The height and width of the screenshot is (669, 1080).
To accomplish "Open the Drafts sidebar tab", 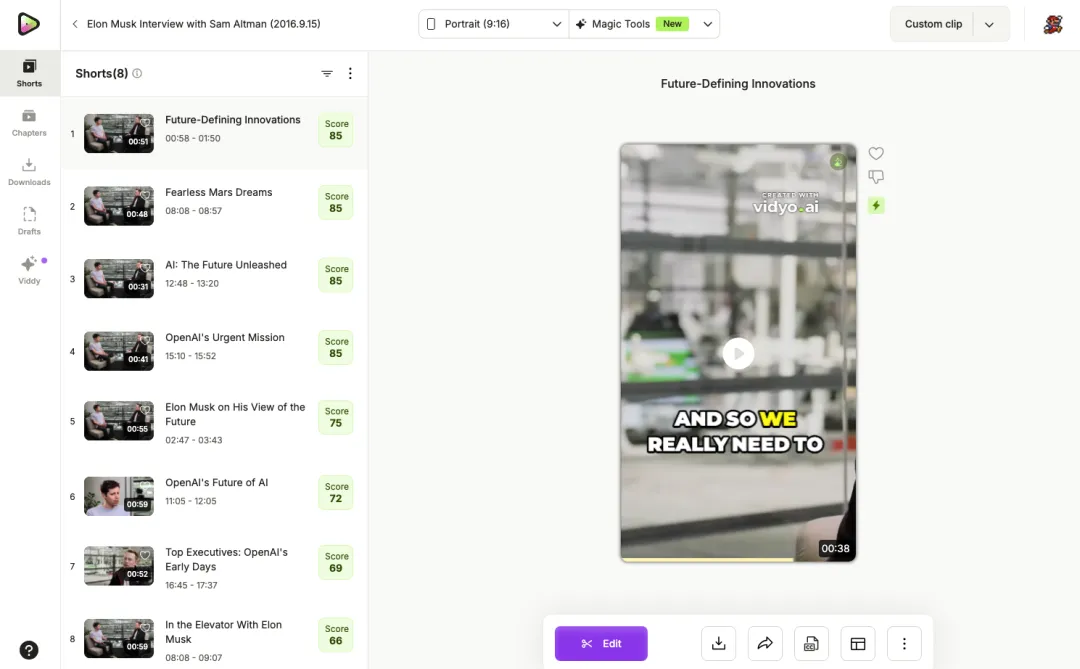I will (29, 222).
